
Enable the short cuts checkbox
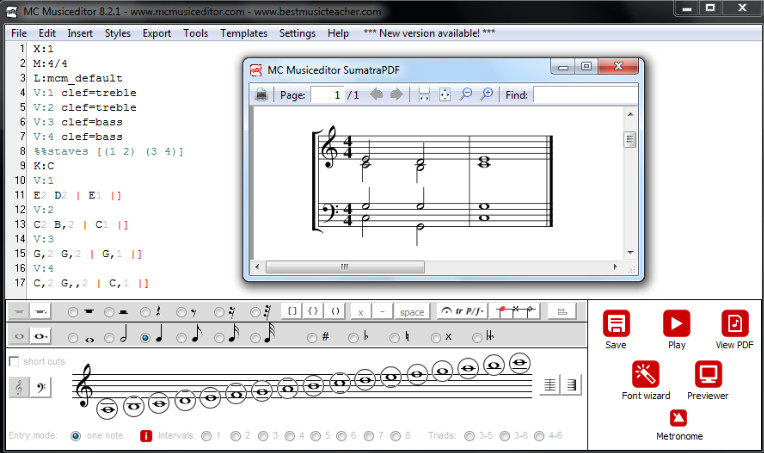(x=14, y=361)
